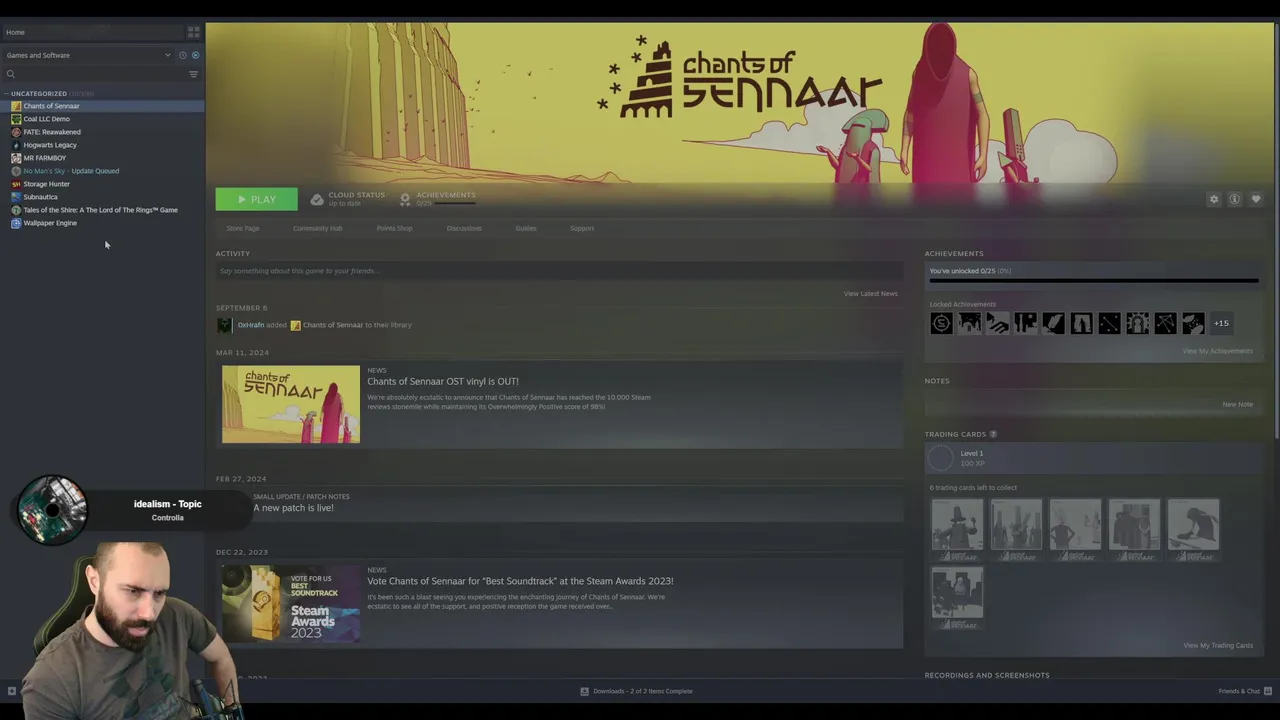Click the green Play button

(x=256, y=199)
